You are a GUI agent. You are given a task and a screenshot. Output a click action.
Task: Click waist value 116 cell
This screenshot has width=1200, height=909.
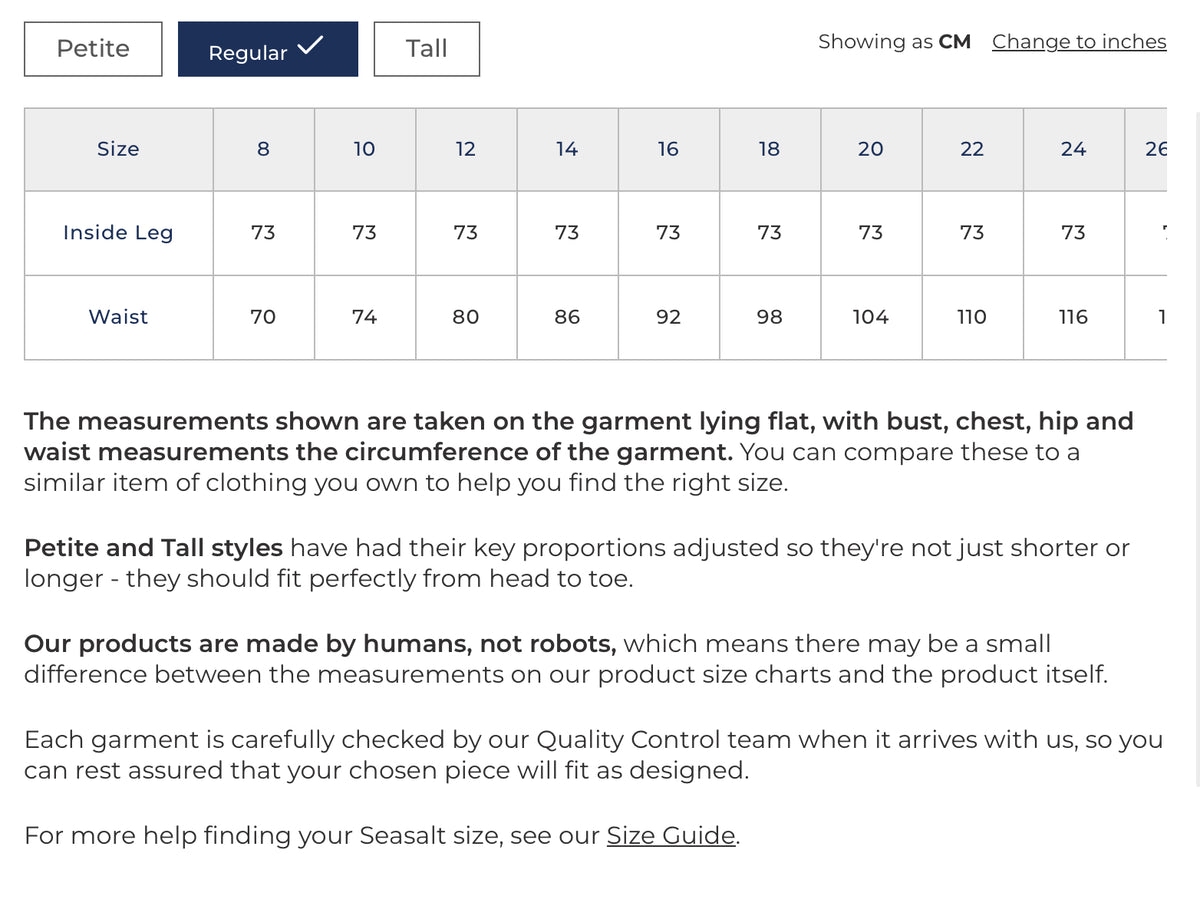(x=1073, y=317)
